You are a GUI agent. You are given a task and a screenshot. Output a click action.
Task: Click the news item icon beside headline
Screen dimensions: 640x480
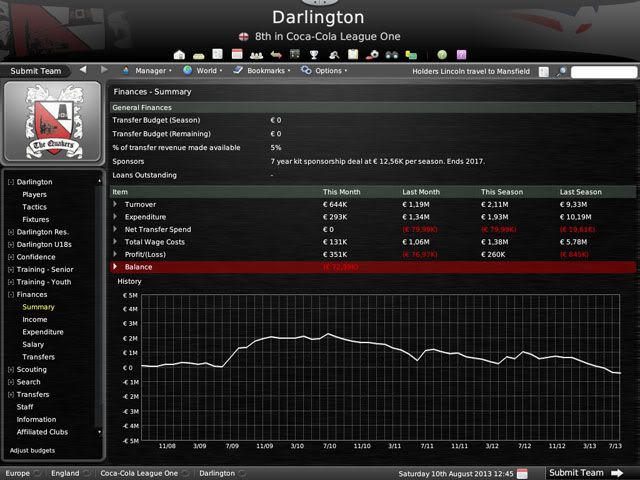[x=543, y=72]
